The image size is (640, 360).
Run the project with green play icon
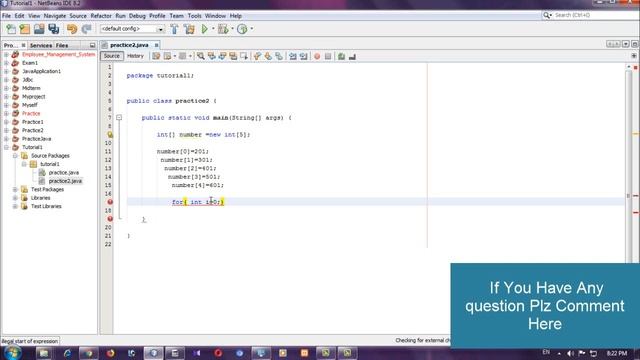(x=205, y=29)
